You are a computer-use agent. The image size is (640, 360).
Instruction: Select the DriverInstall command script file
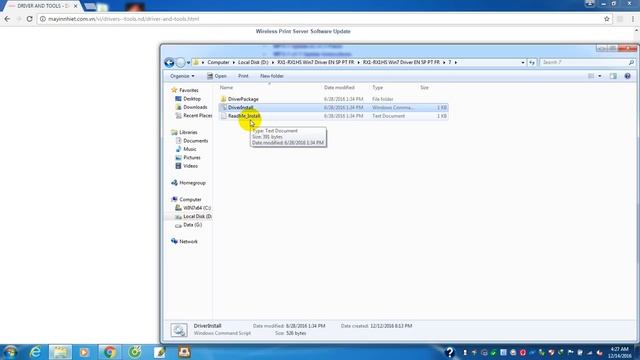click(x=240, y=108)
